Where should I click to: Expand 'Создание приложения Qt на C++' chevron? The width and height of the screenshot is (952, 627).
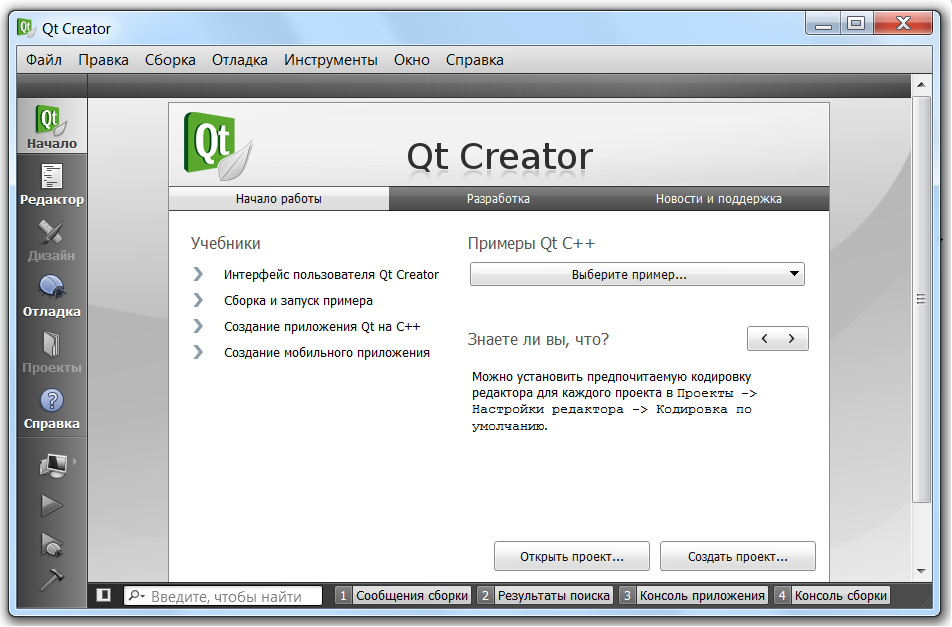pyautogui.click(x=198, y=326)
